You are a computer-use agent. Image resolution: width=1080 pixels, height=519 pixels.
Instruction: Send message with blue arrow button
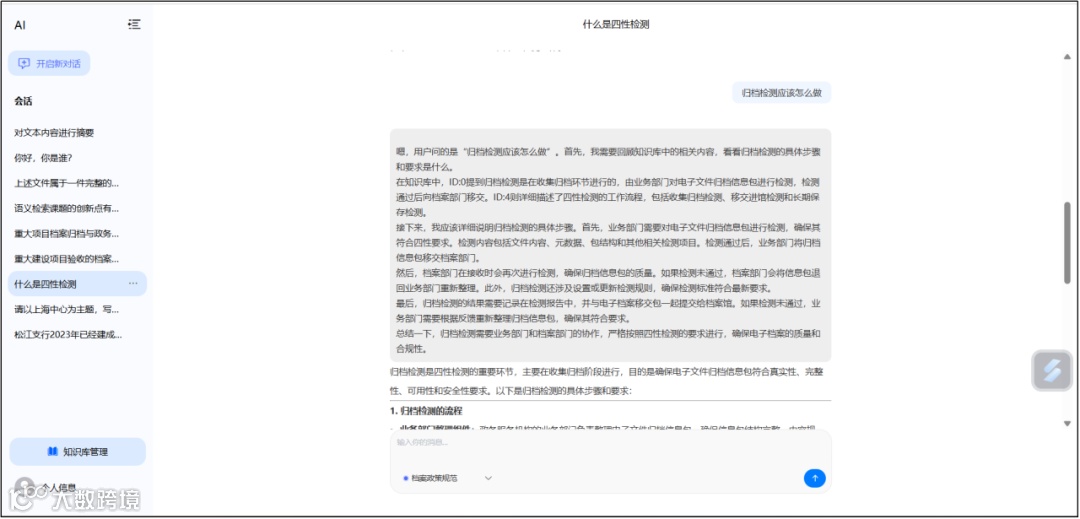(814, 478)
